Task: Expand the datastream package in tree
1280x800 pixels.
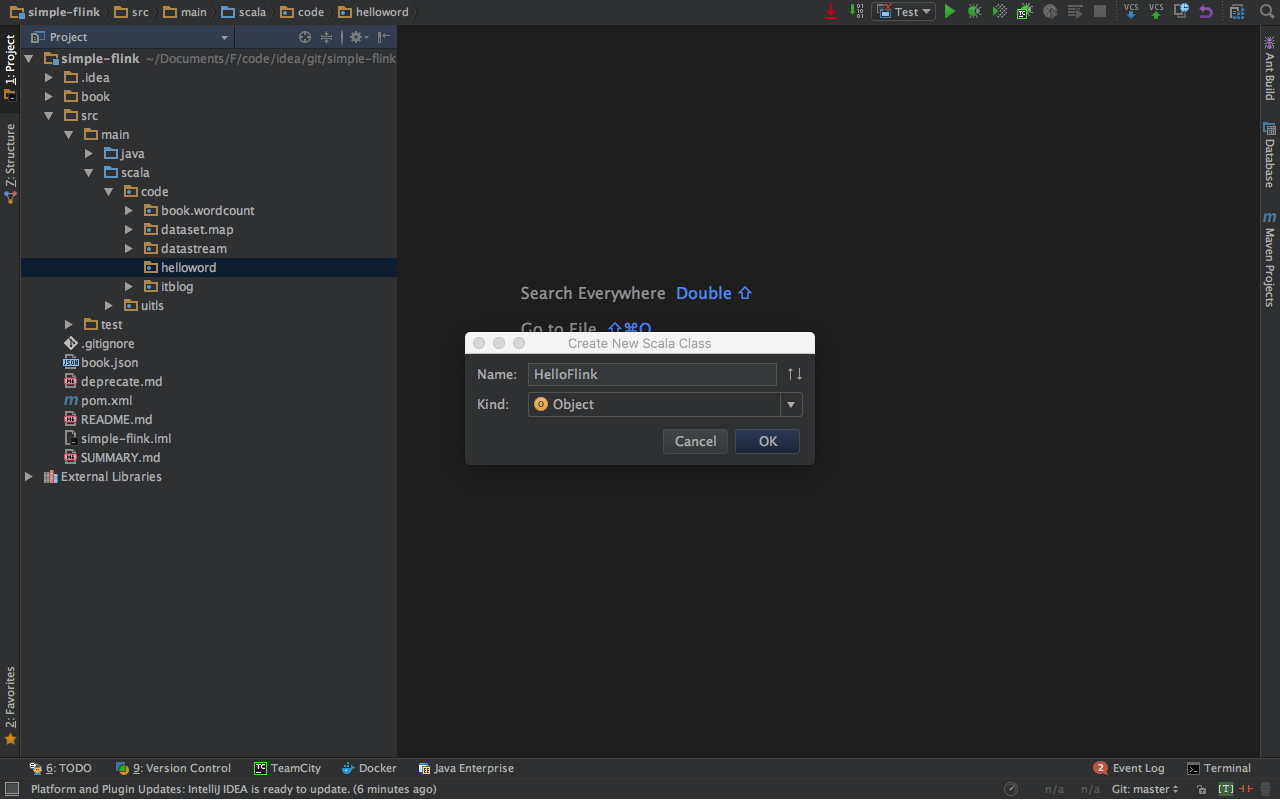Action: pos(129,249)
